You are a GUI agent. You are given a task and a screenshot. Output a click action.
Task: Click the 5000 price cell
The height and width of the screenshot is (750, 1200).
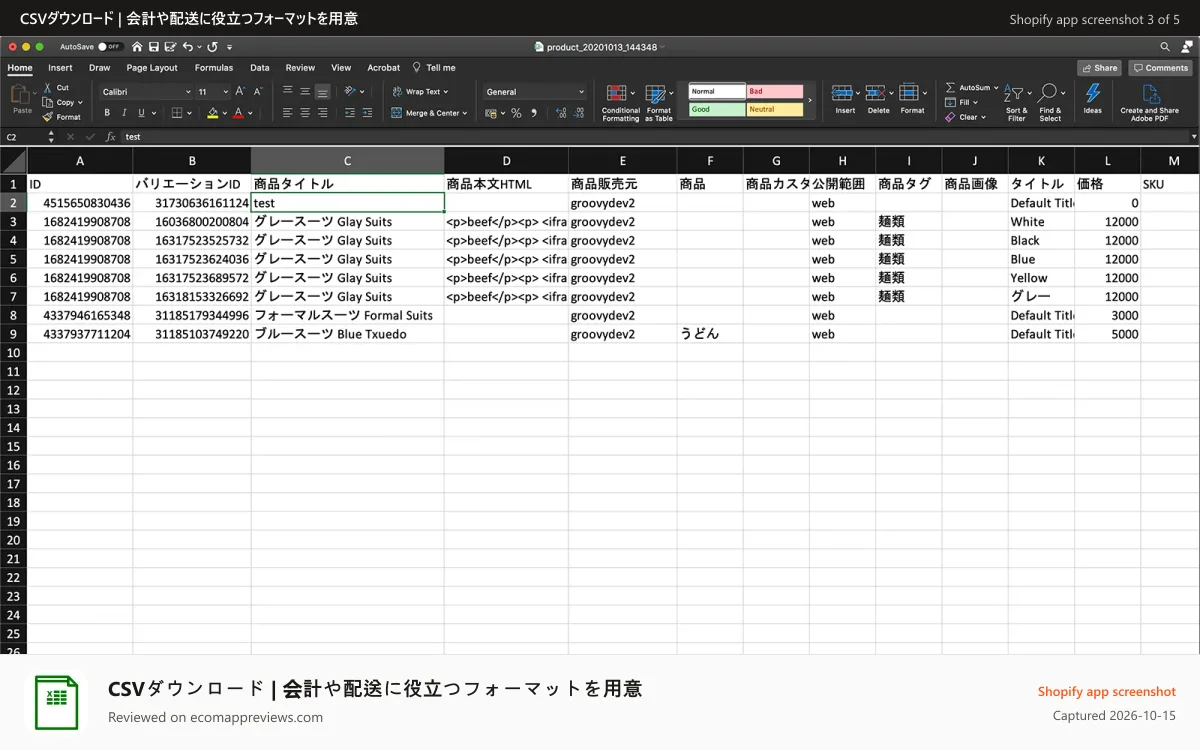click(x=1107, y=334)
